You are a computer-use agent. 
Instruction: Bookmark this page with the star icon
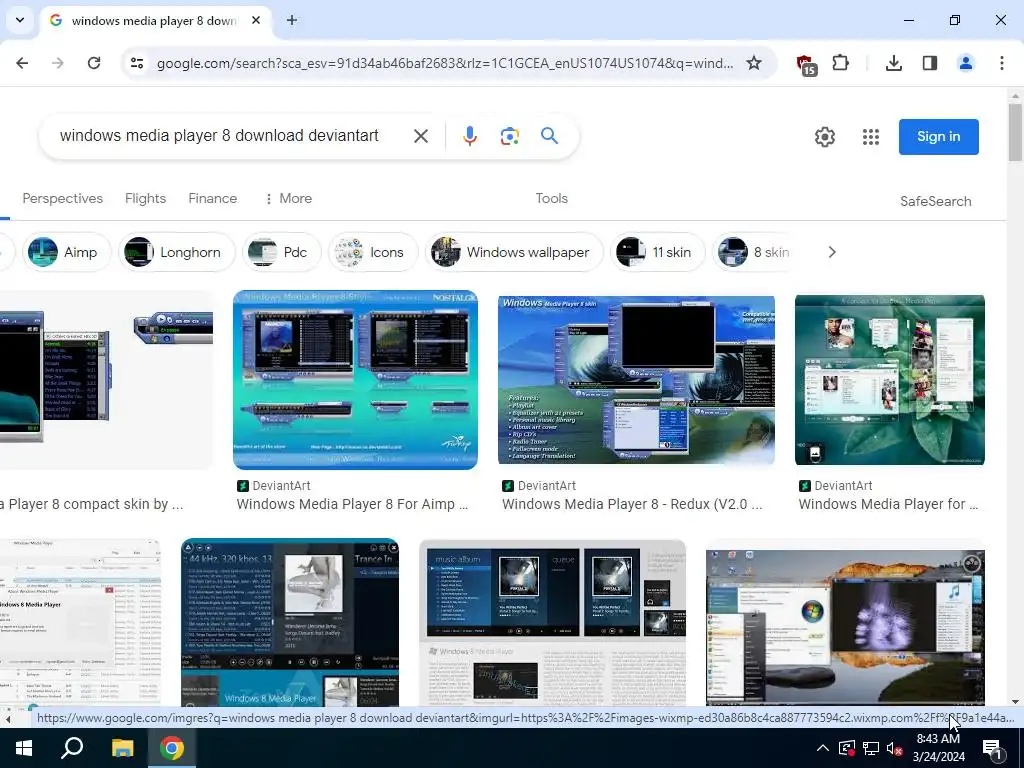(x=754, y=63)
